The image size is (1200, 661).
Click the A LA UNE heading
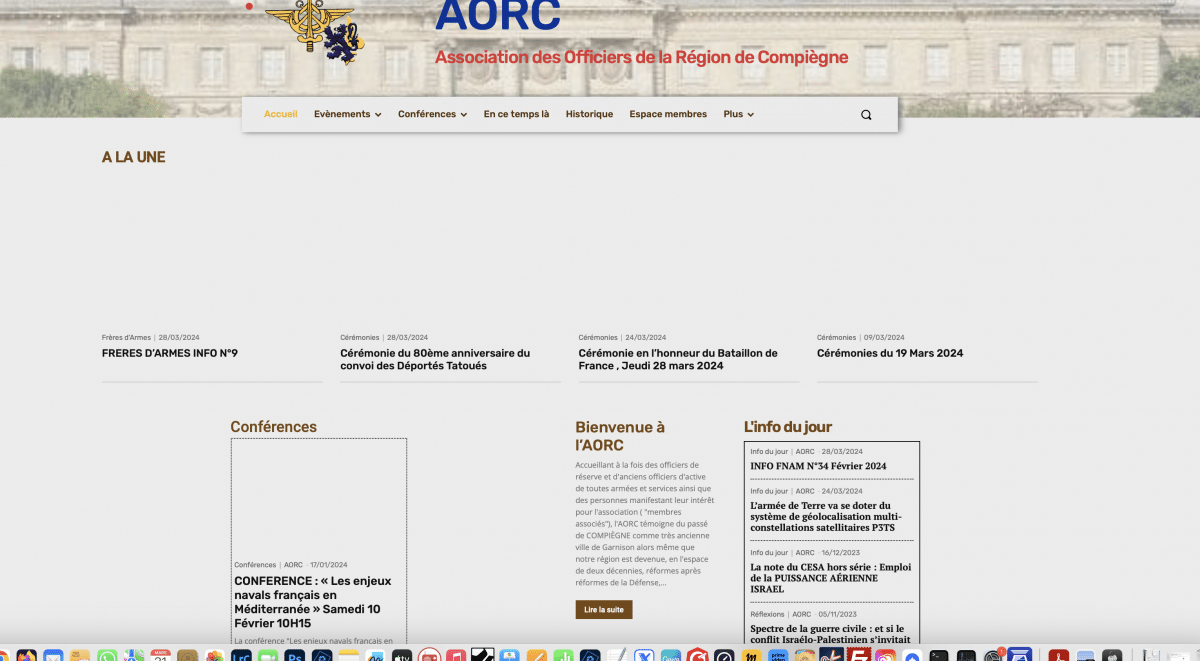coord(134,157)
